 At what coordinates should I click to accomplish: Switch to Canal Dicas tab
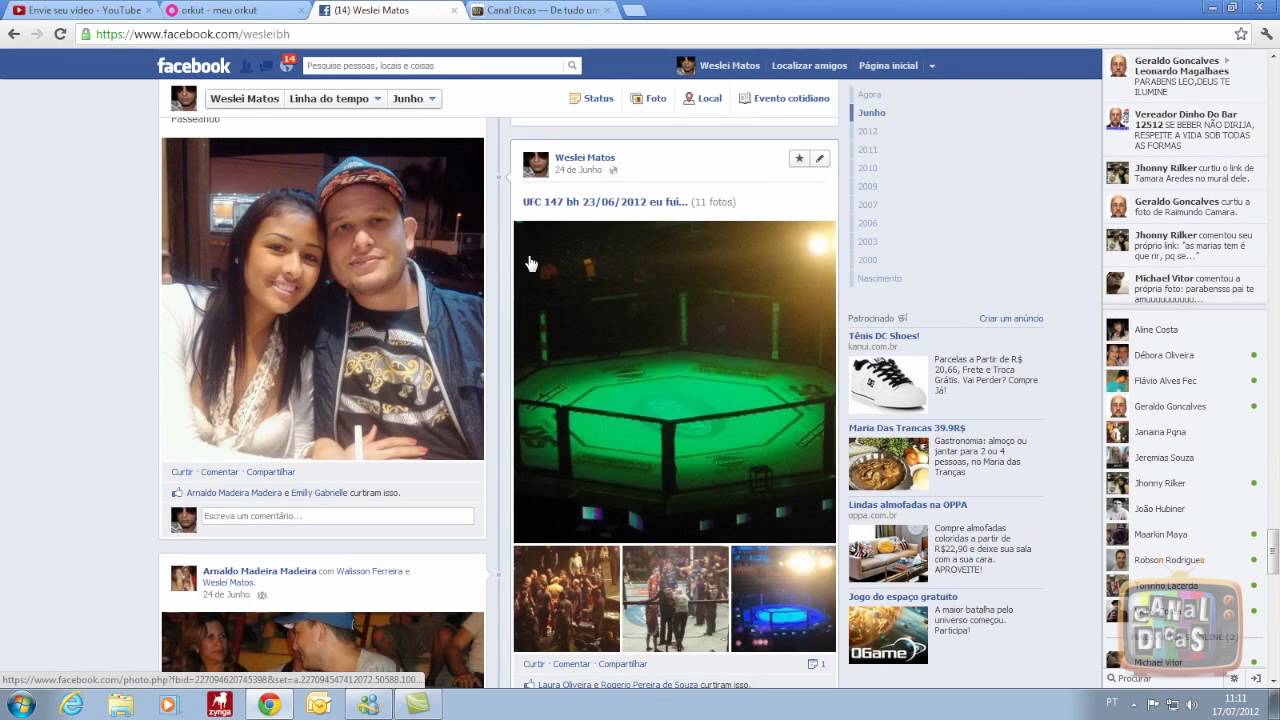[542, 11]
